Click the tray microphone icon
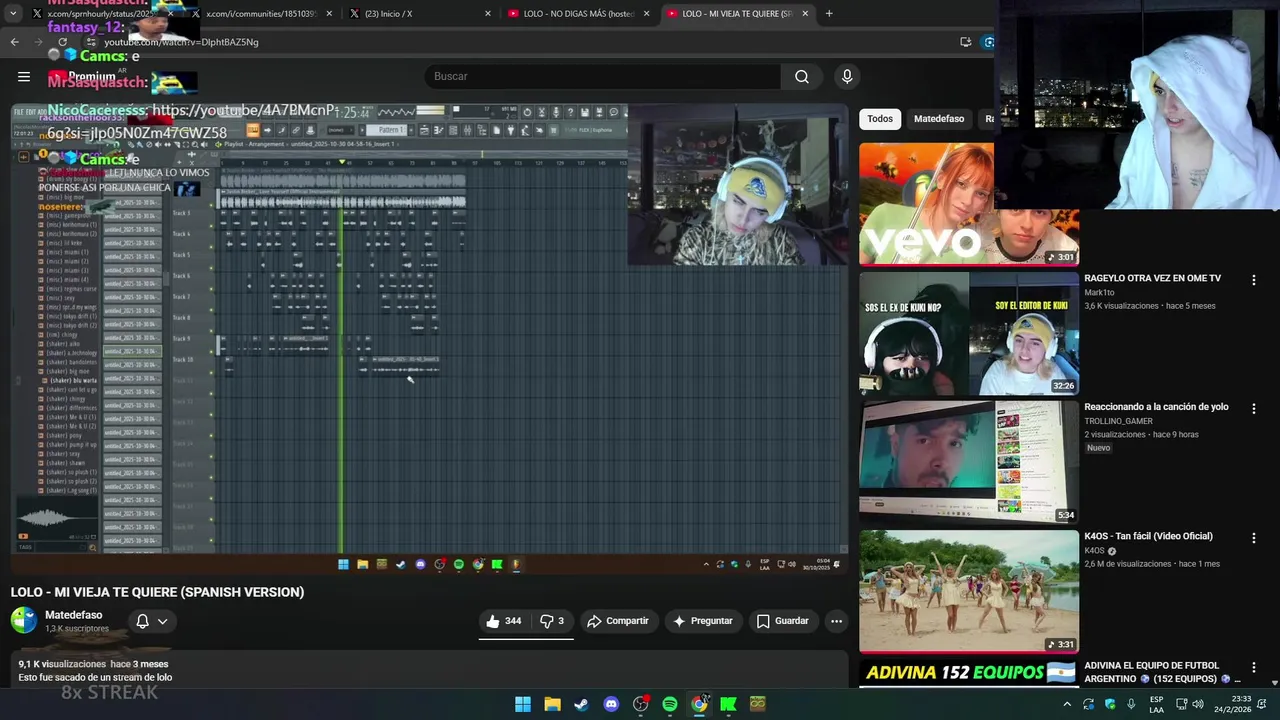The width and height of the screenshot is (1280, 720). pos(1131,704)
